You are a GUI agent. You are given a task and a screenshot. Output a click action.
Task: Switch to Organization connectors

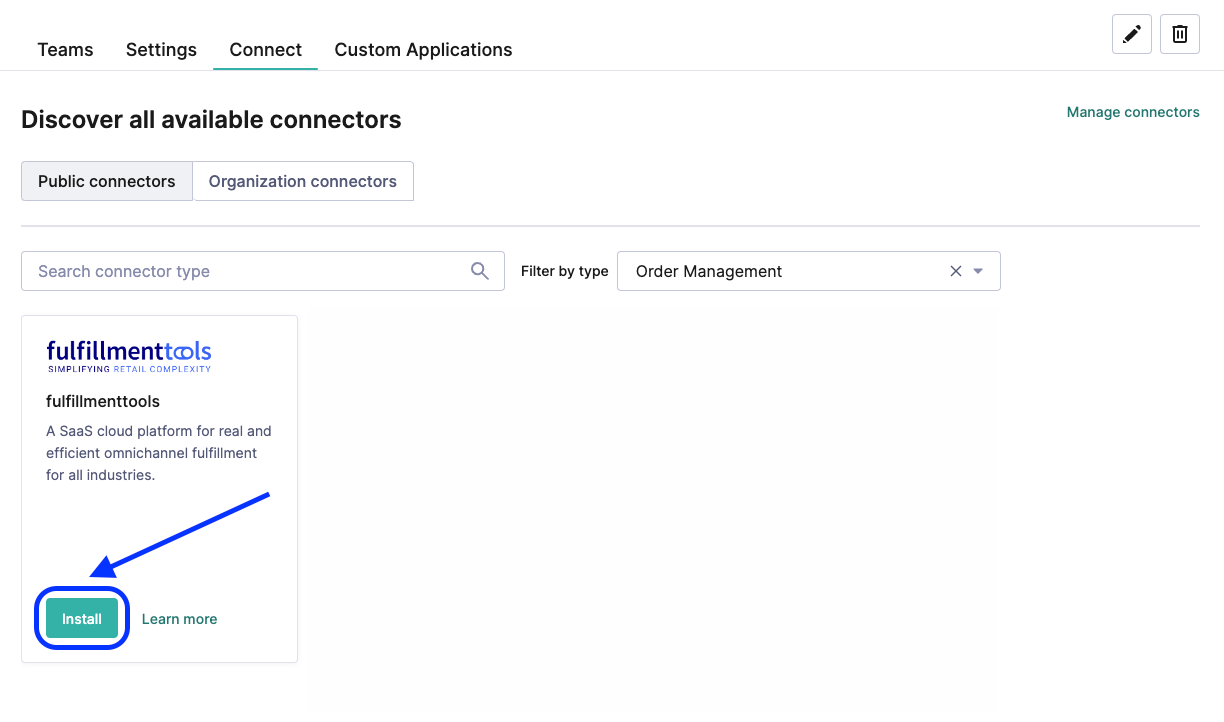pos(302,181)
